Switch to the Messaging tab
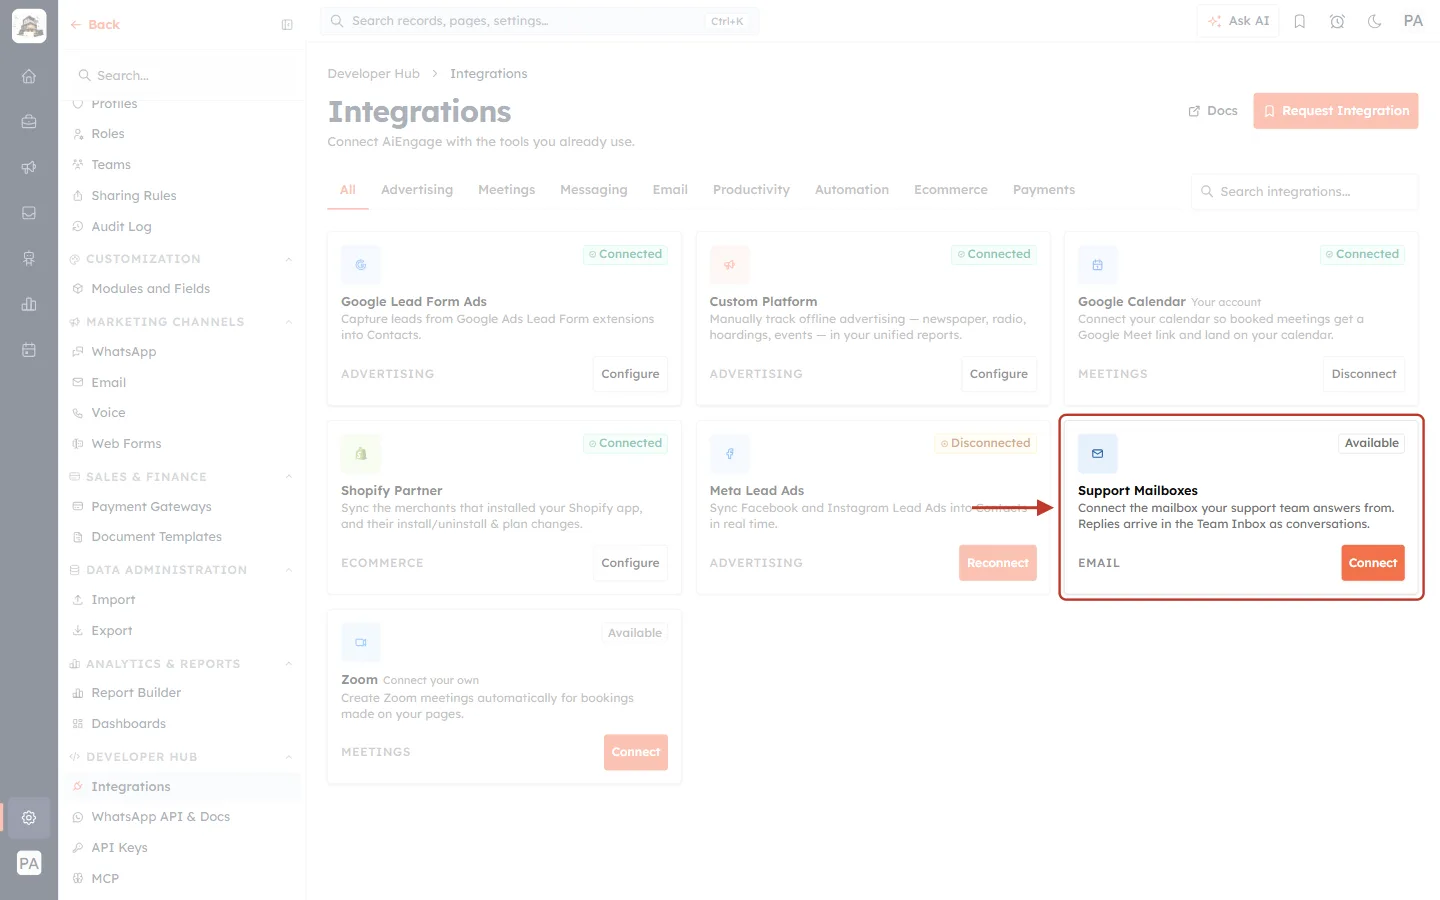 pyautogui.click(x=594, y=190)
